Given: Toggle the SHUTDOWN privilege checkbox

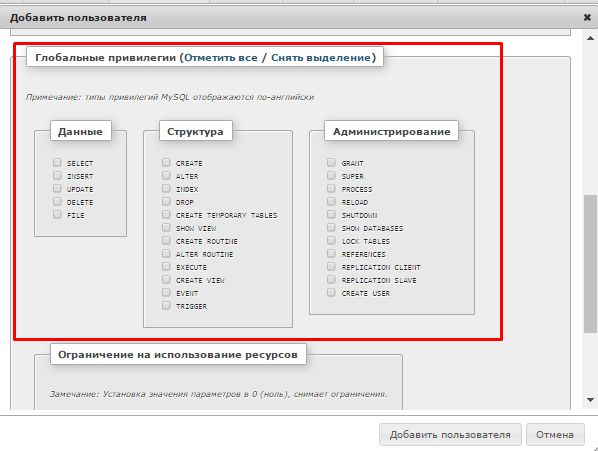Looking at the screenshot, I should coord(331,215).
